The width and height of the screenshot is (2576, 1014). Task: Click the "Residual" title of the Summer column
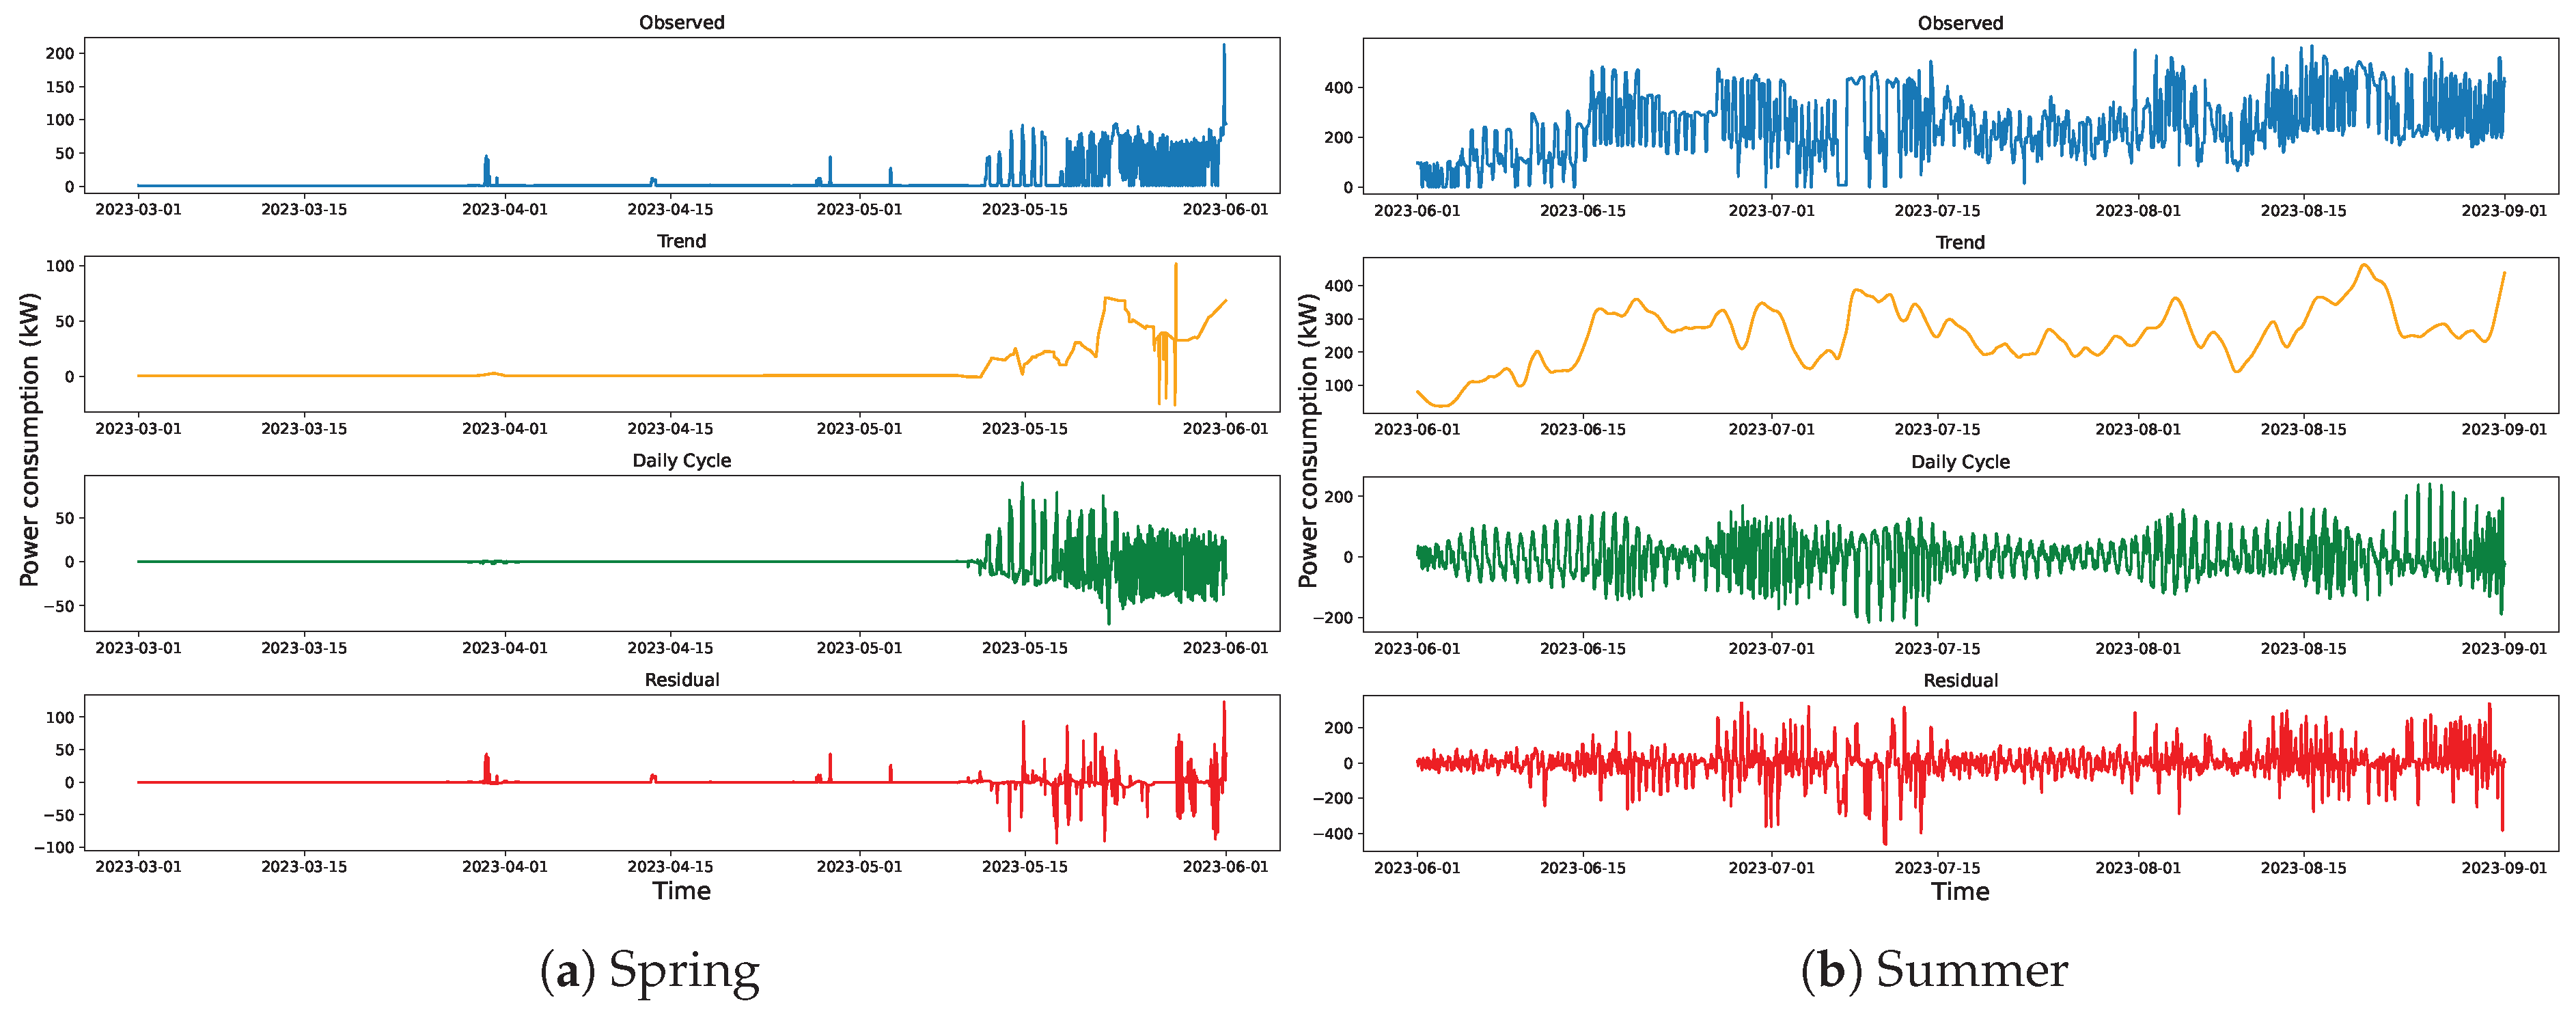(x=1960, y=680)
